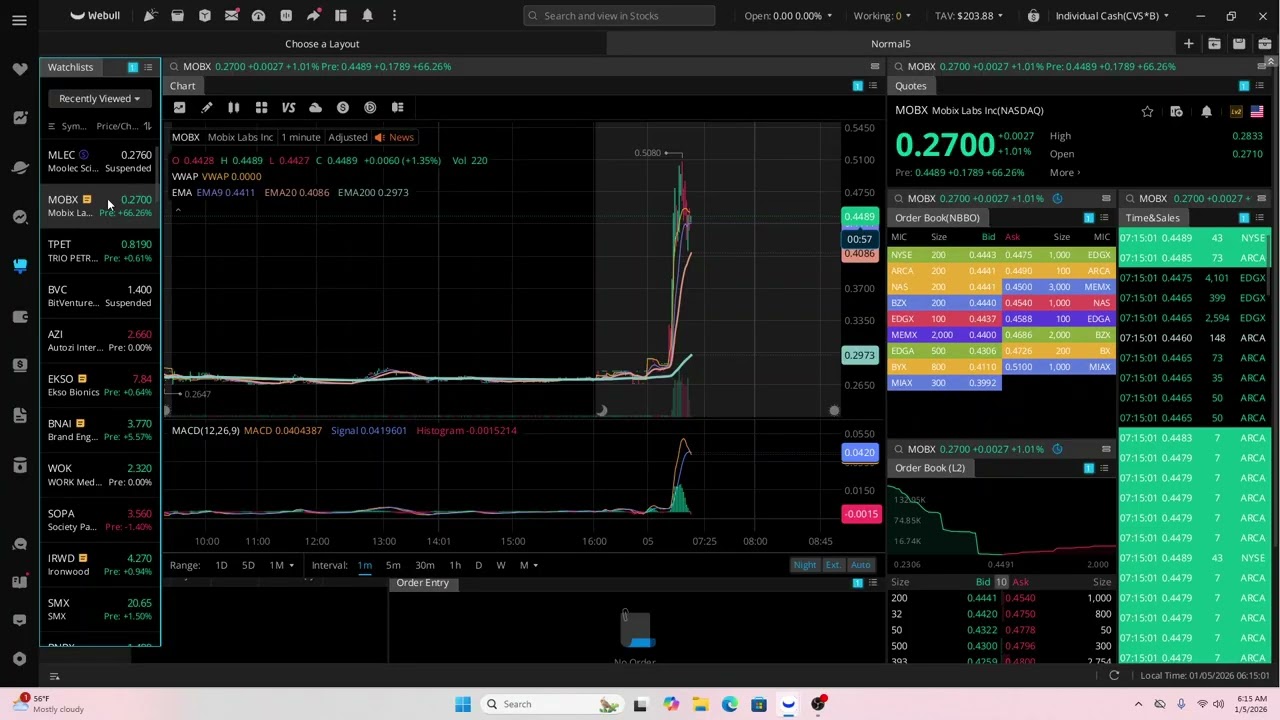Click the dollar sign icon in chart toolbar
Image resolution: width=1280 pixels, height=720 pixels.
click(343, 107)
